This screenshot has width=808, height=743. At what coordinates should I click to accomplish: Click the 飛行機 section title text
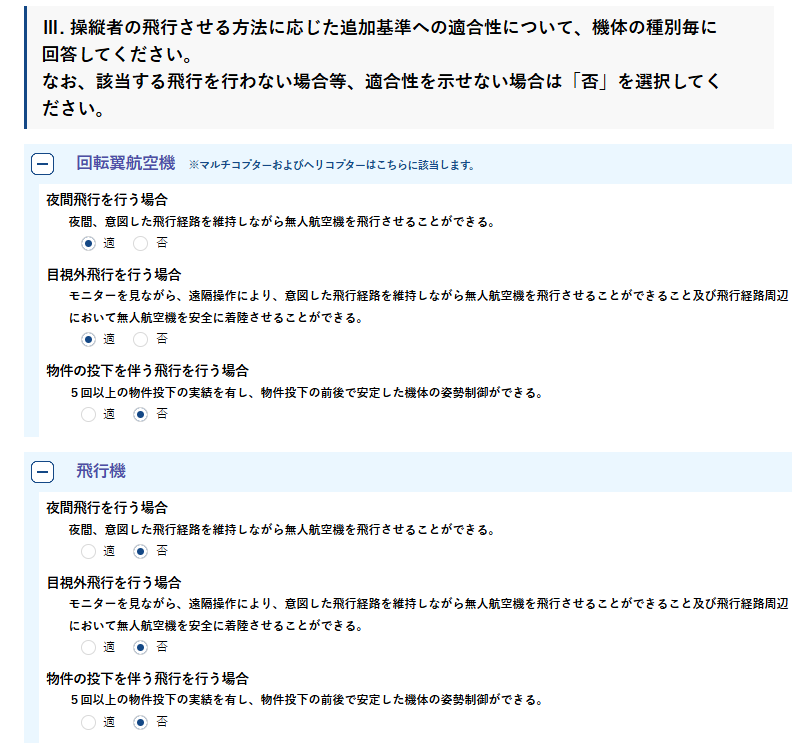(x=101, y=471)
